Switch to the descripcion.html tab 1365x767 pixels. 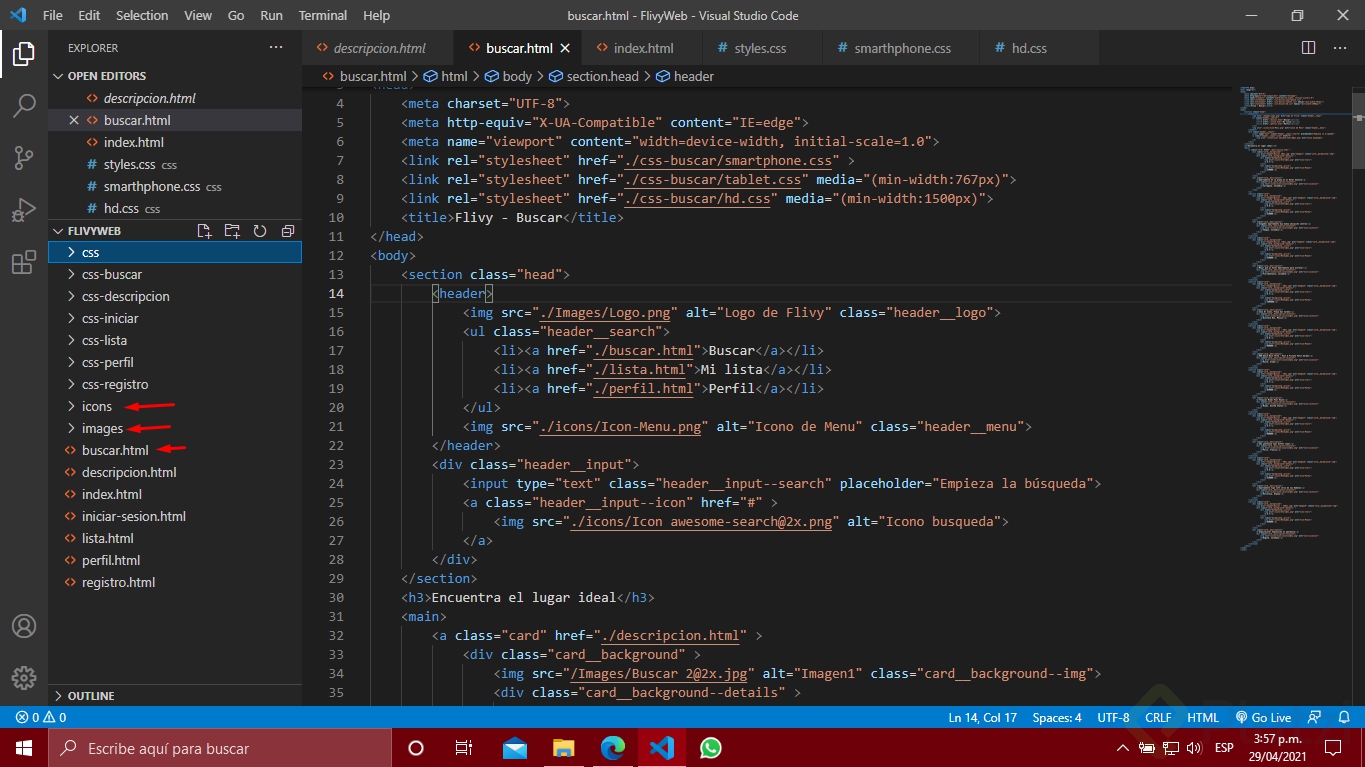[378, 48]
